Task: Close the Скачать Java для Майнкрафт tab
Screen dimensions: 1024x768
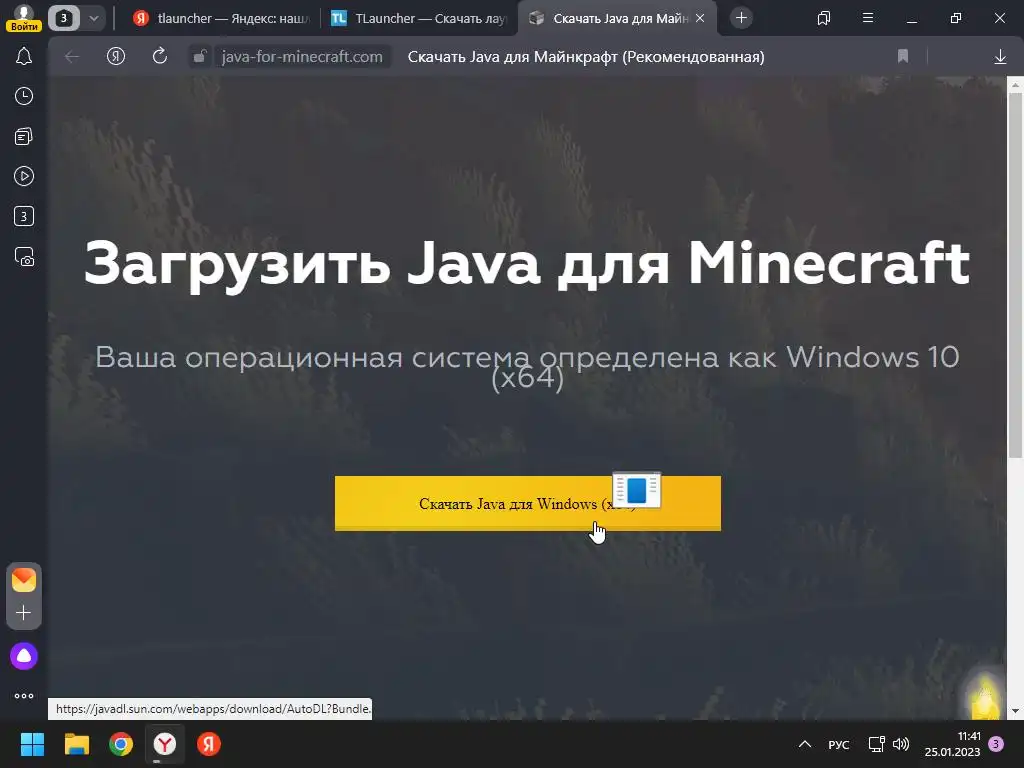Action: coord(700,18)
